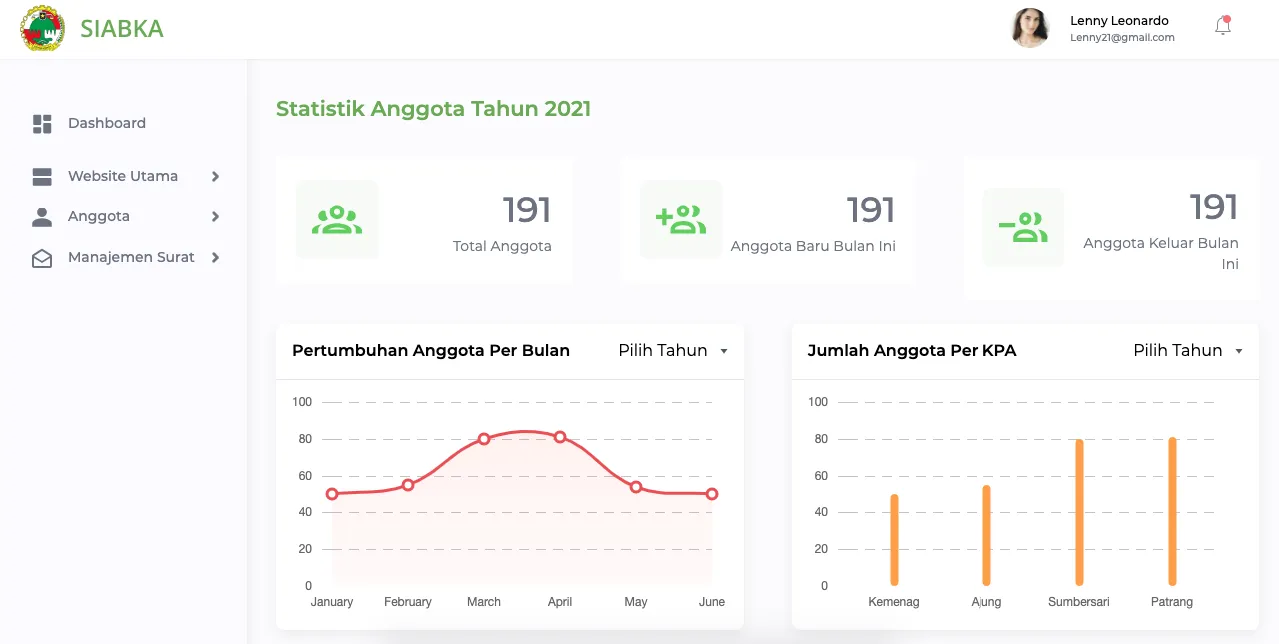Expand the Manajemen Surat chevron arrow
The height and width of the screenshot is (644, 1279).
[x=215, y=258]
